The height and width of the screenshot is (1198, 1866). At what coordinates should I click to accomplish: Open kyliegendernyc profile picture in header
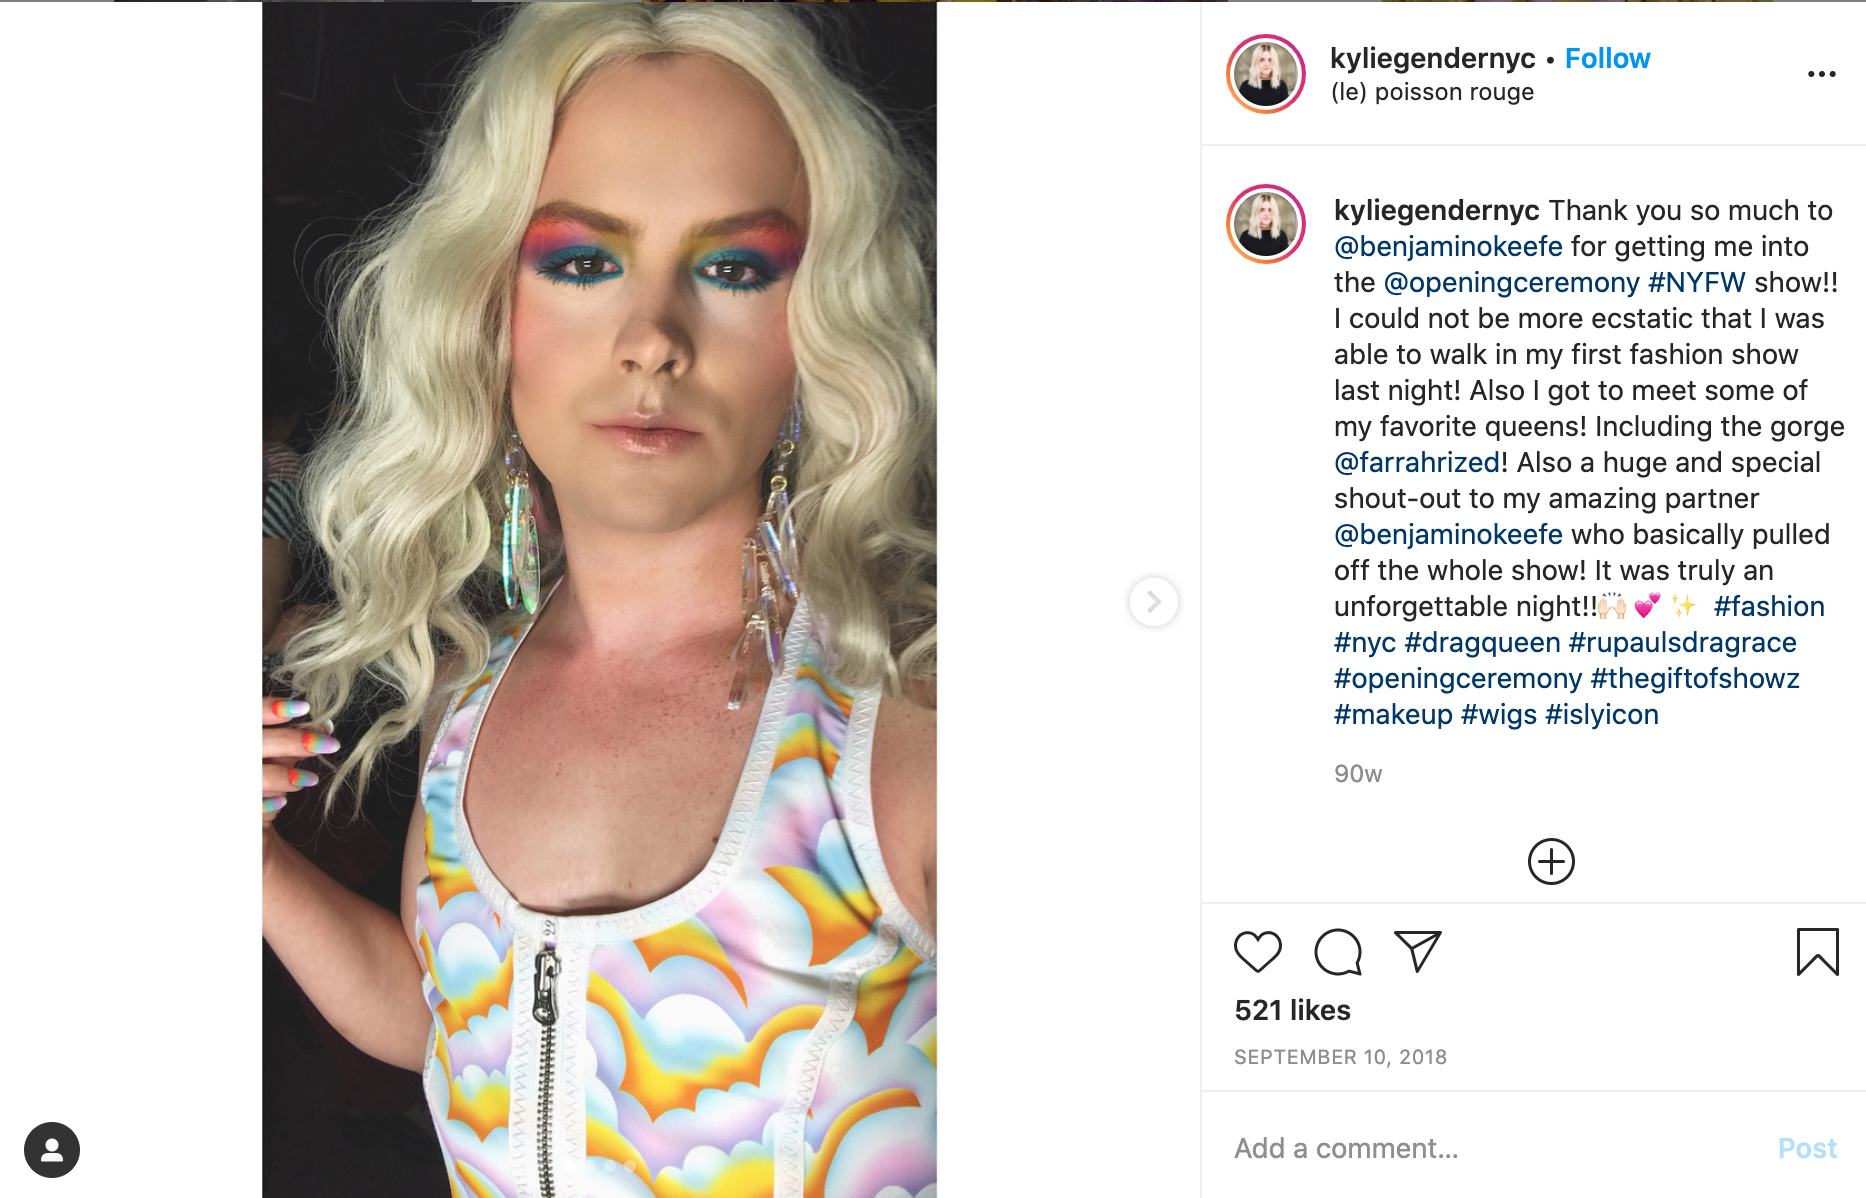coord(1265,74)
